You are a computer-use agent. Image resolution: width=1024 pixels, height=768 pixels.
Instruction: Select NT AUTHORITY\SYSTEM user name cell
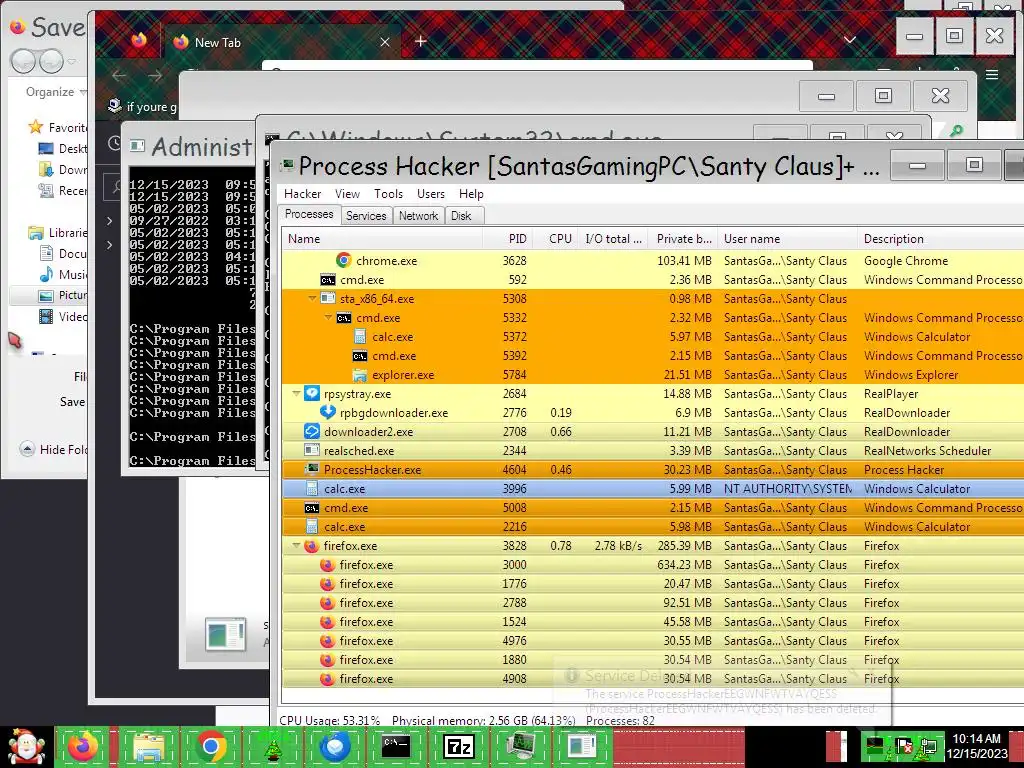point(788,488)
